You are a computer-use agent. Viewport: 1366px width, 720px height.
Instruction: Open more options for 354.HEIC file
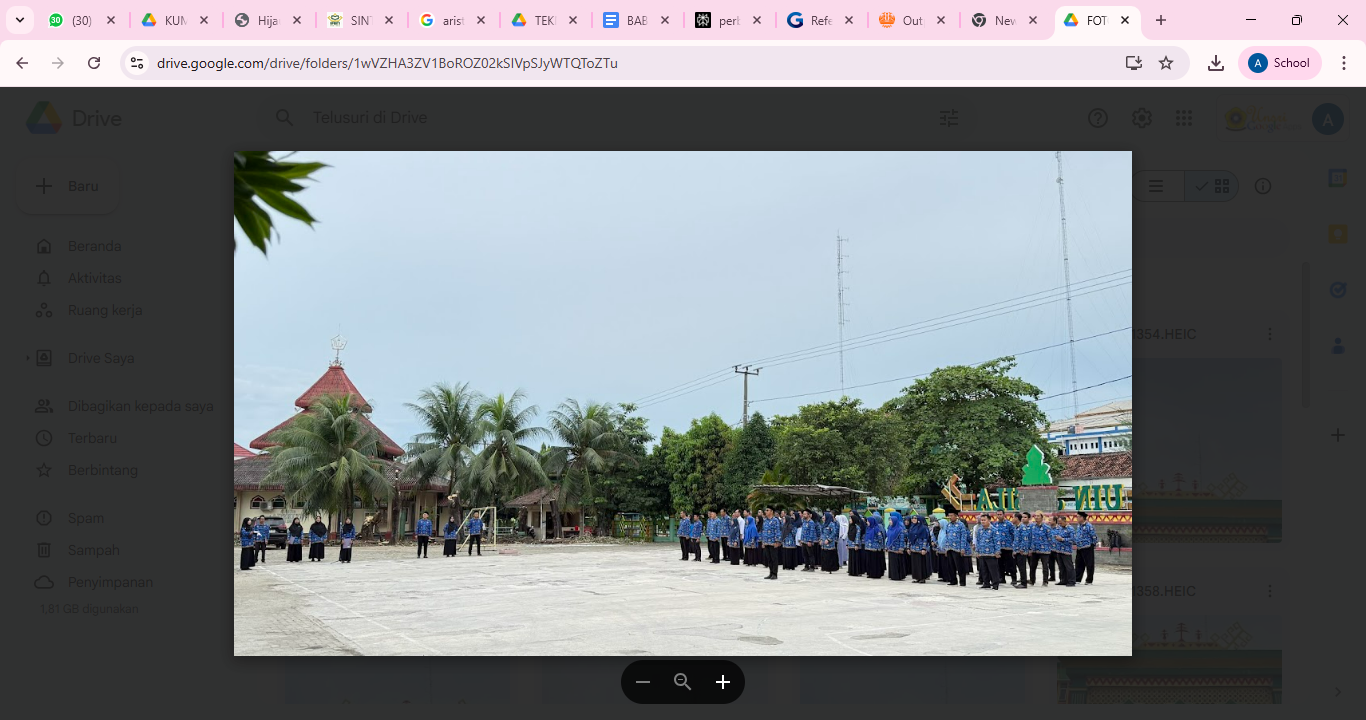coord(1270,334)
